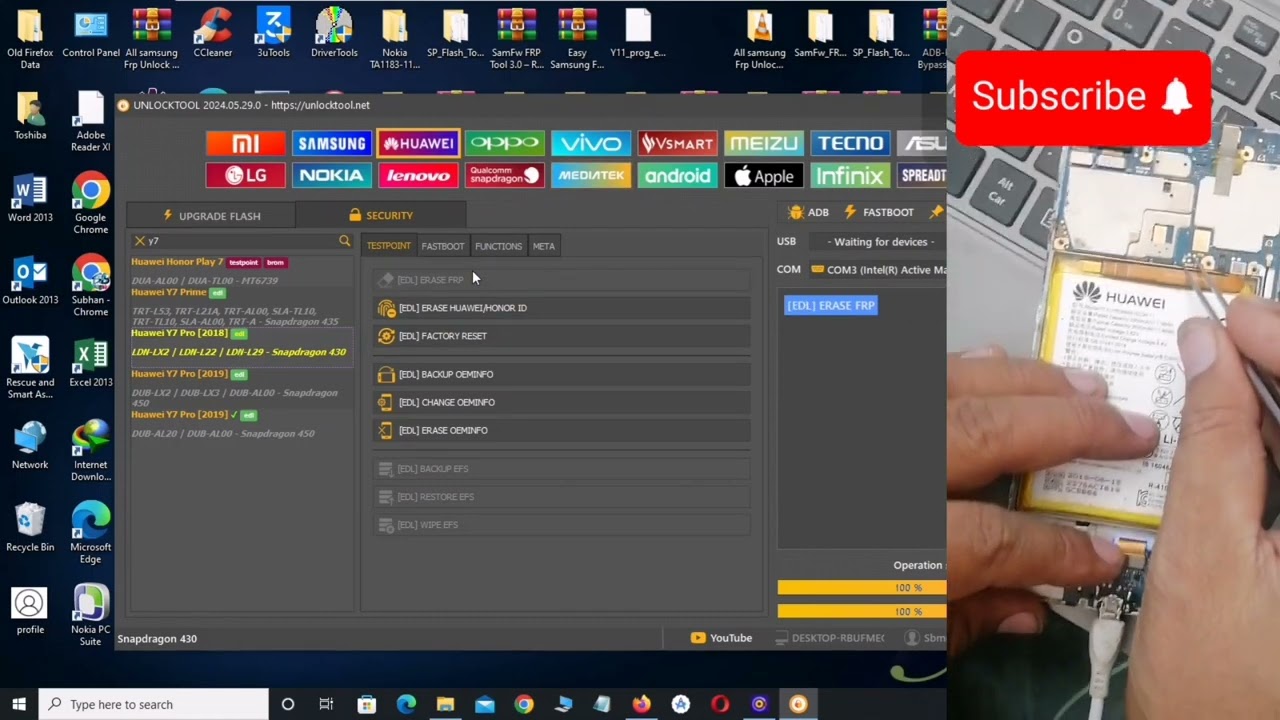
Task: Click the blue [EDL] ERASE FRP button
Action: 831,305
